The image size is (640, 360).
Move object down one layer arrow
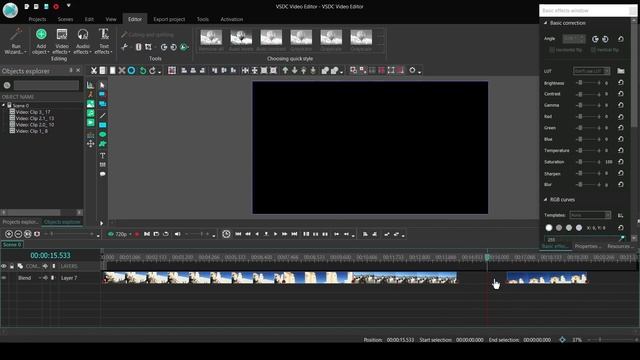[x=294, y=71]
